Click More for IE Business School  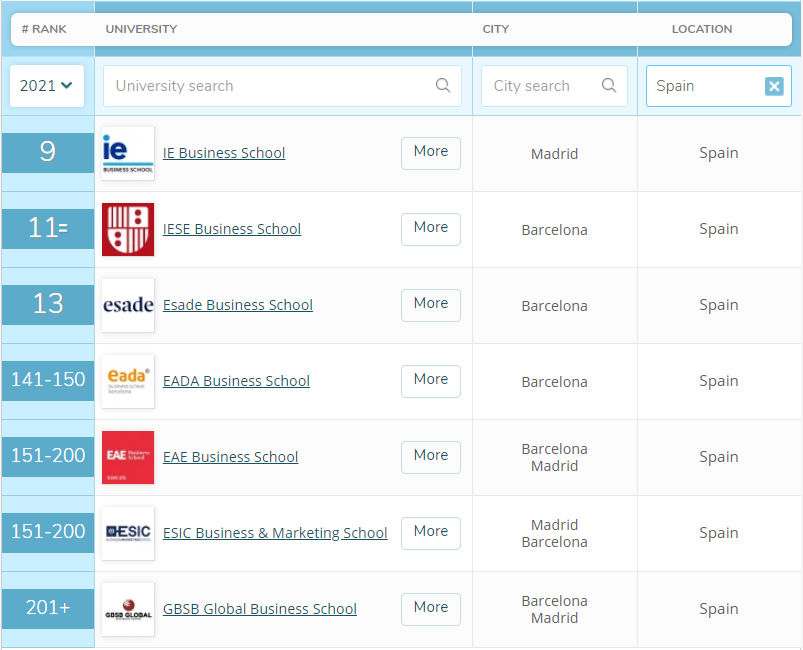(x=431, y=153)
